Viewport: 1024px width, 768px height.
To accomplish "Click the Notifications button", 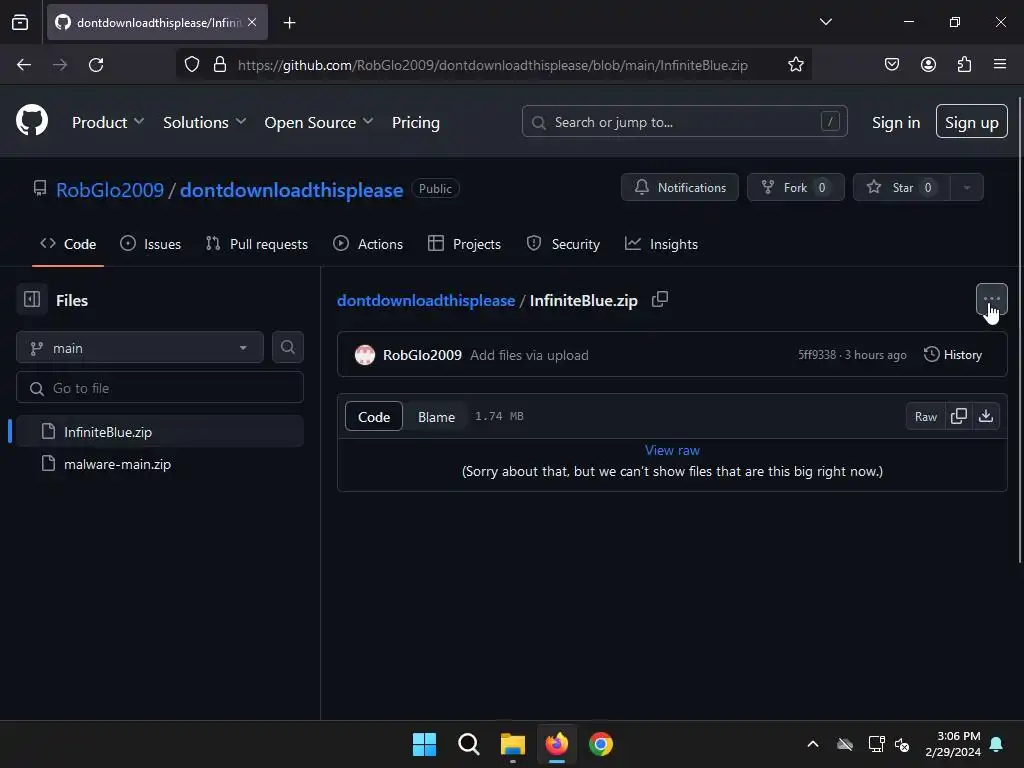I will (x=680, y=187).
